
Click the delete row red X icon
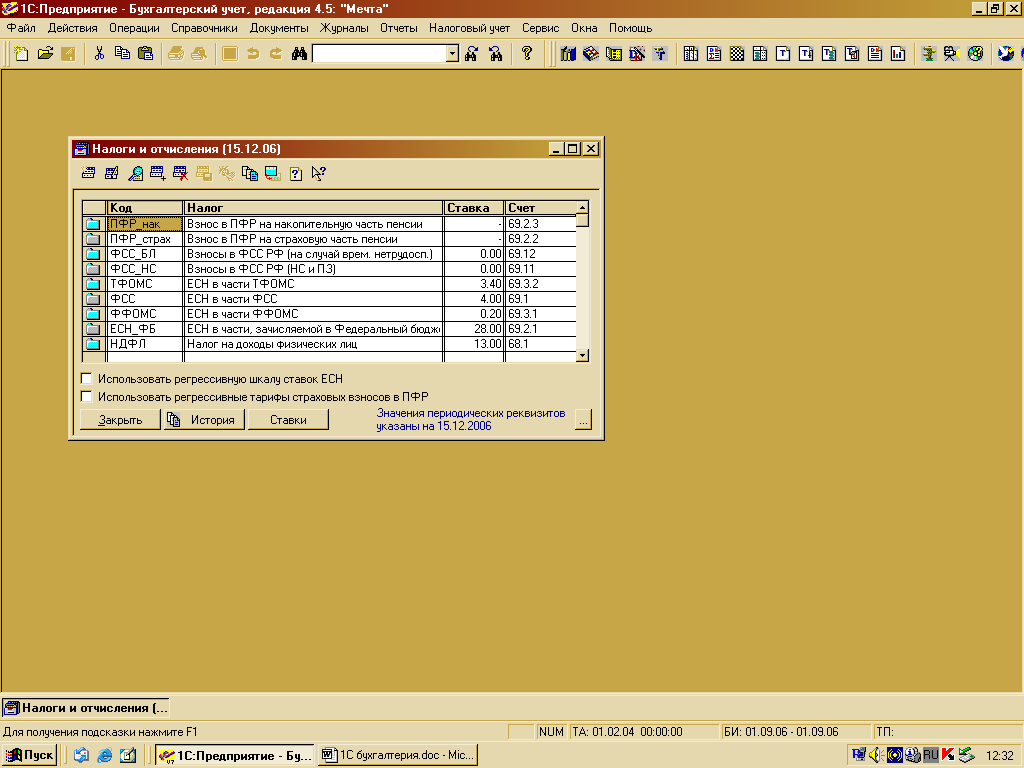[x=181, y=173]
